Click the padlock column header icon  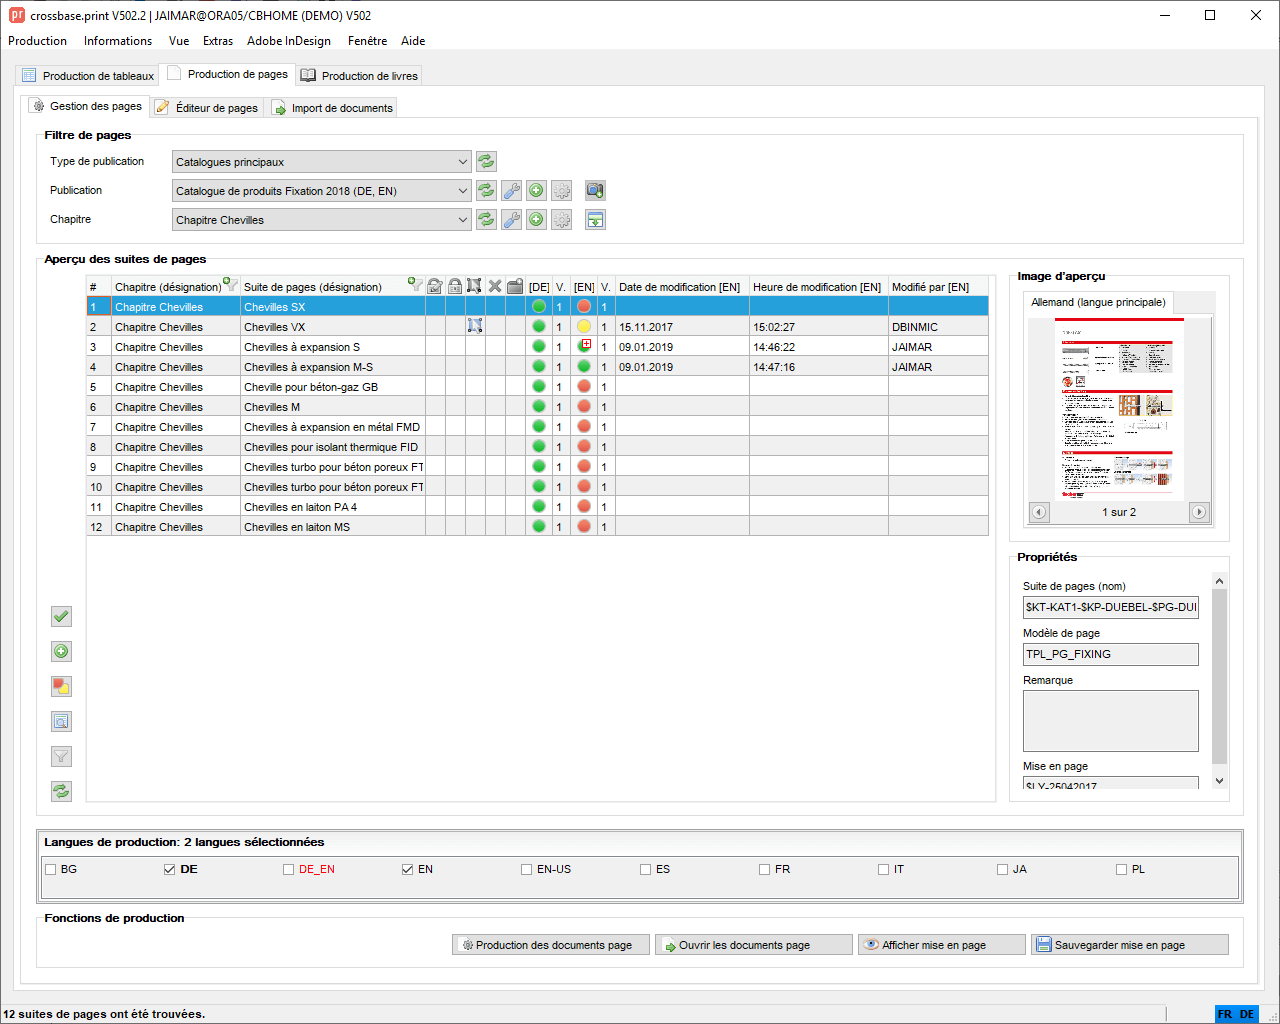(x=455, y=286)
